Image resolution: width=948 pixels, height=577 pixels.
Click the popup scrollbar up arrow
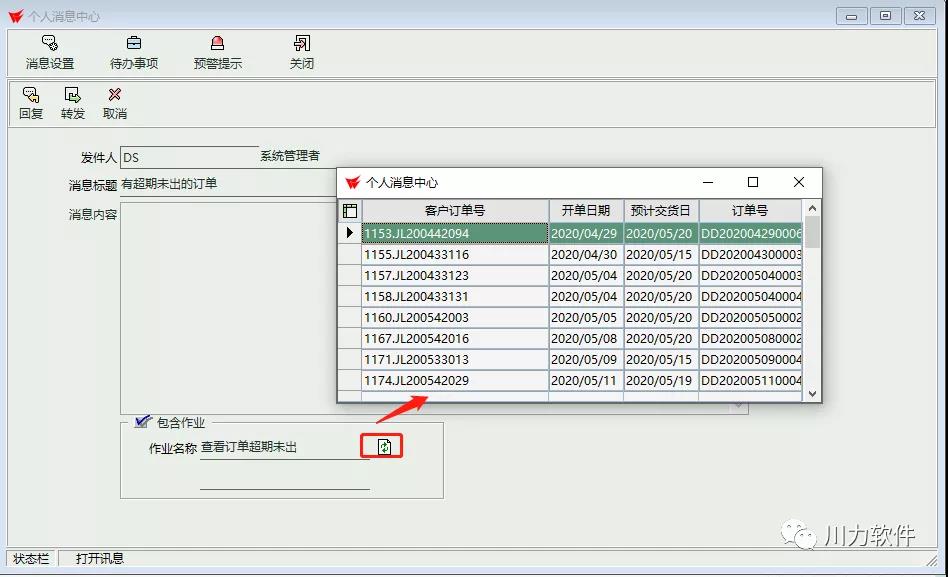point(813,208)
